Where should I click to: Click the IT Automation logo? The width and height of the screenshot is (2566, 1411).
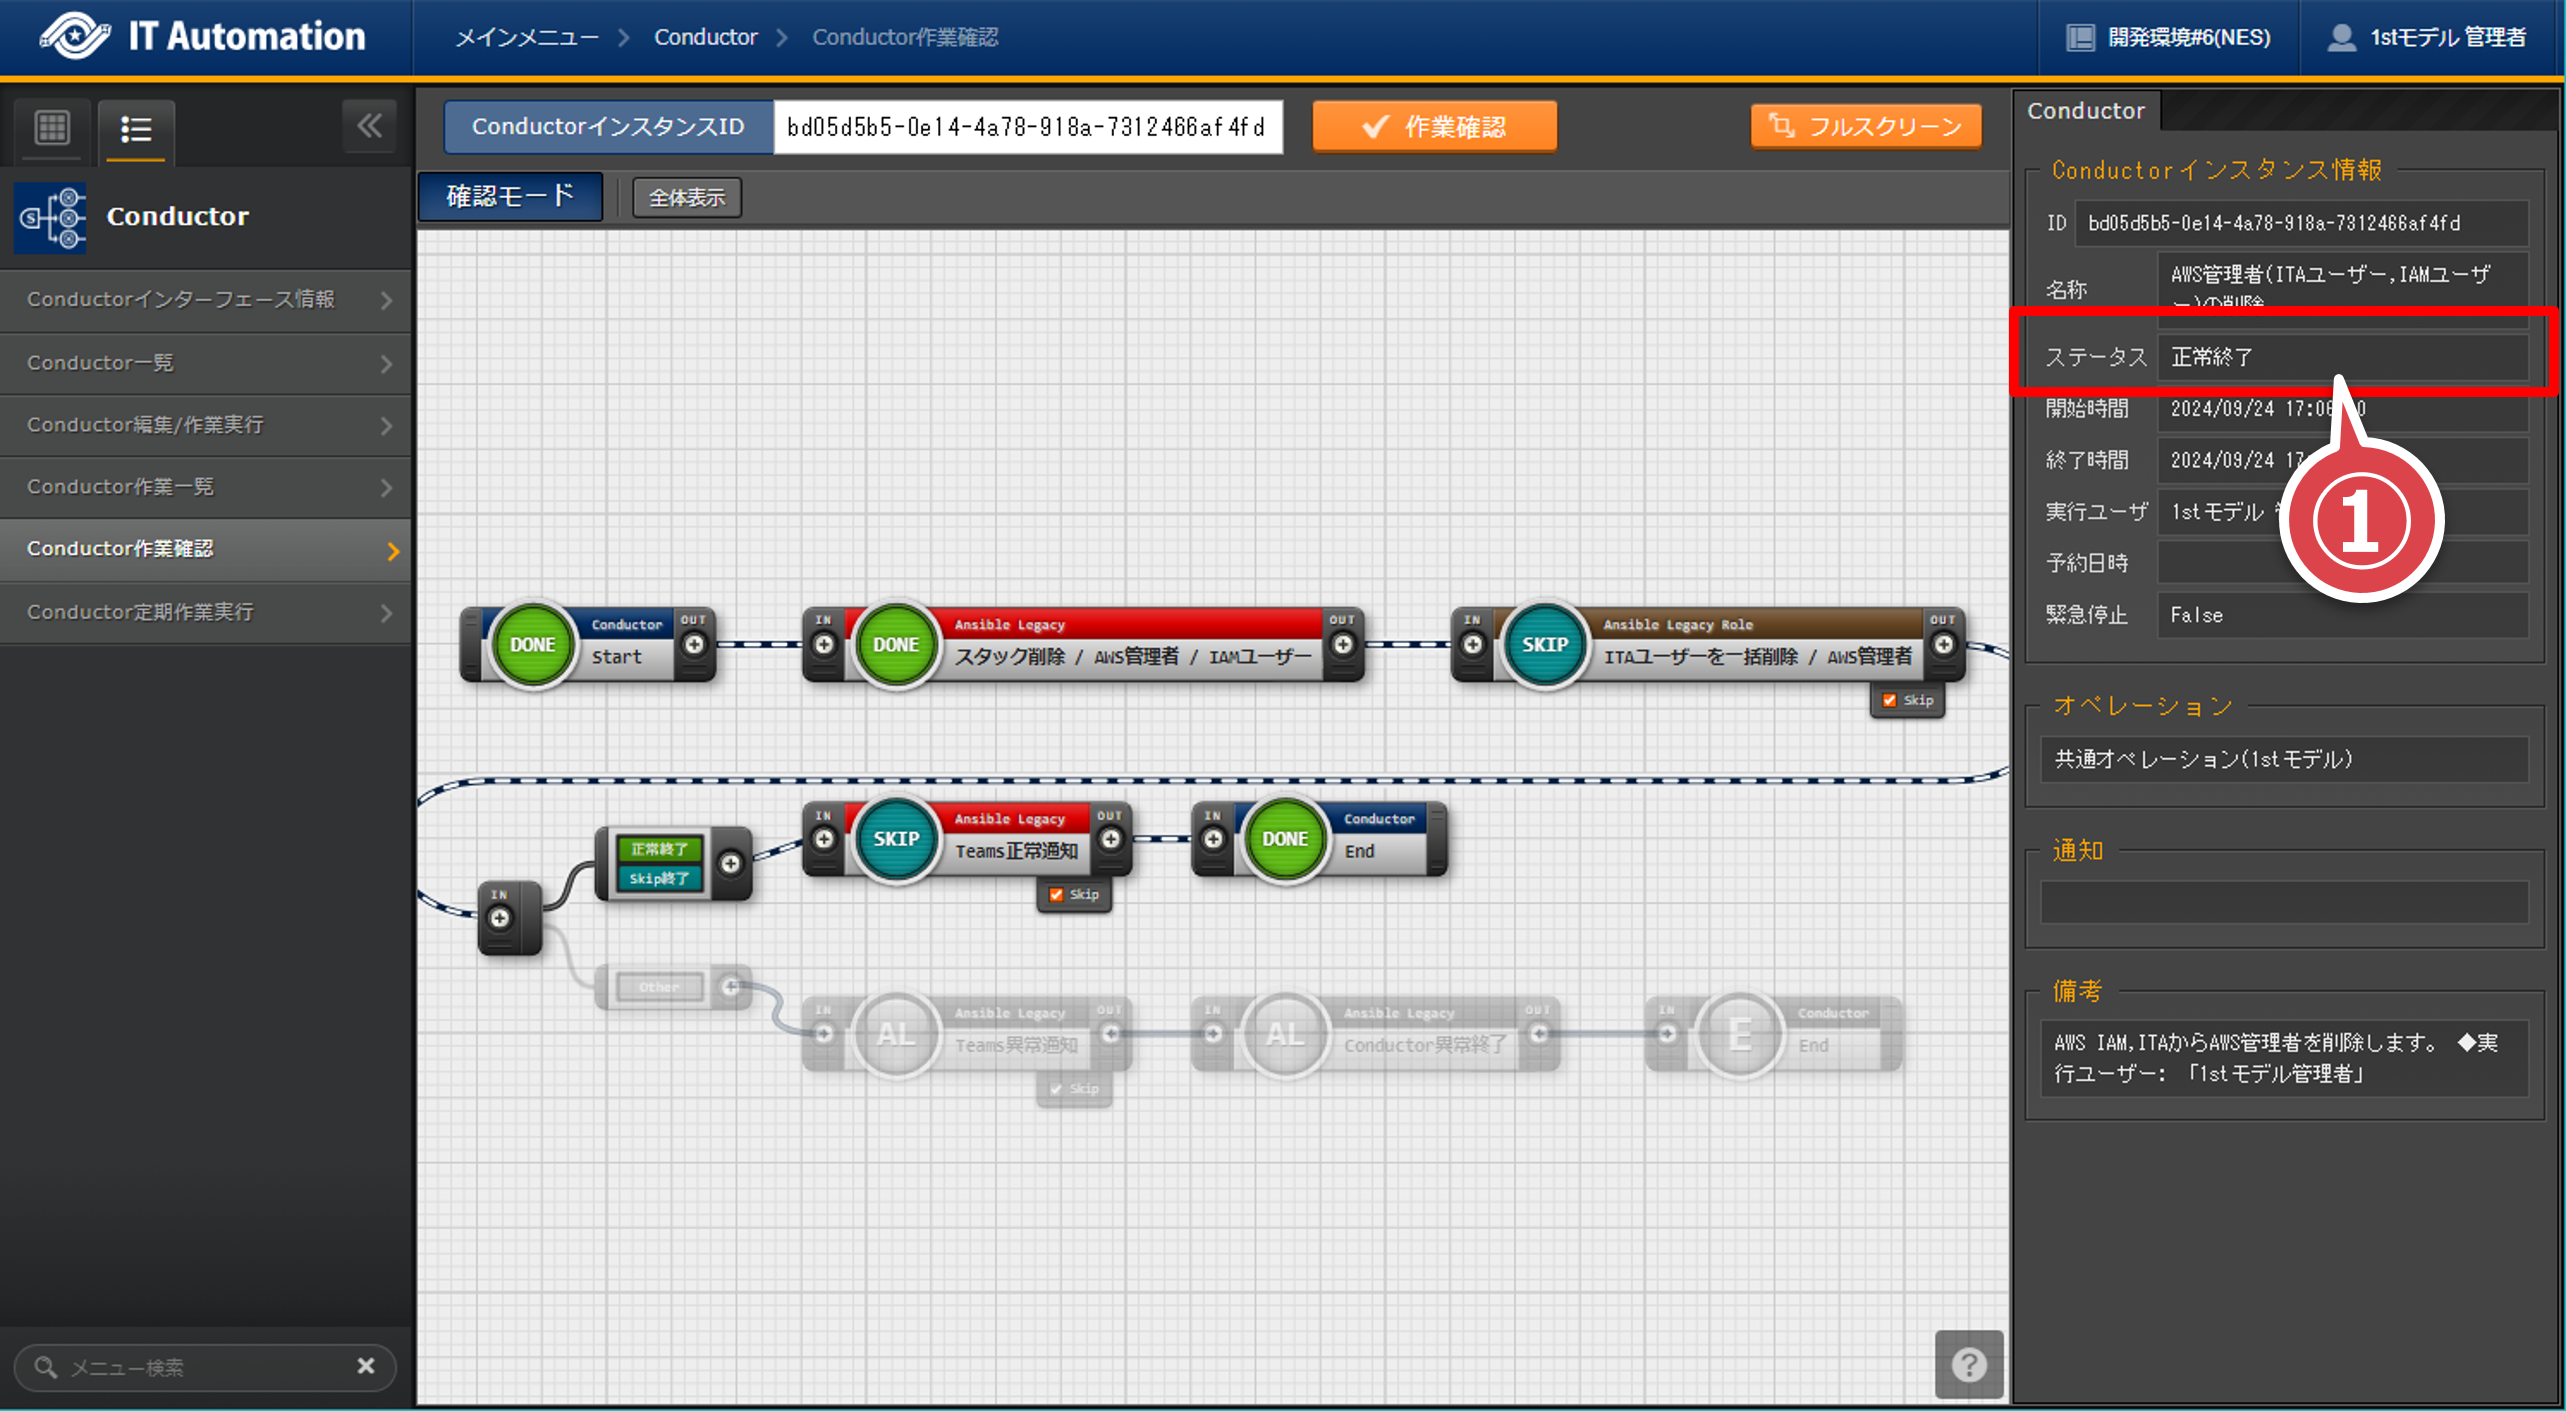76,37
